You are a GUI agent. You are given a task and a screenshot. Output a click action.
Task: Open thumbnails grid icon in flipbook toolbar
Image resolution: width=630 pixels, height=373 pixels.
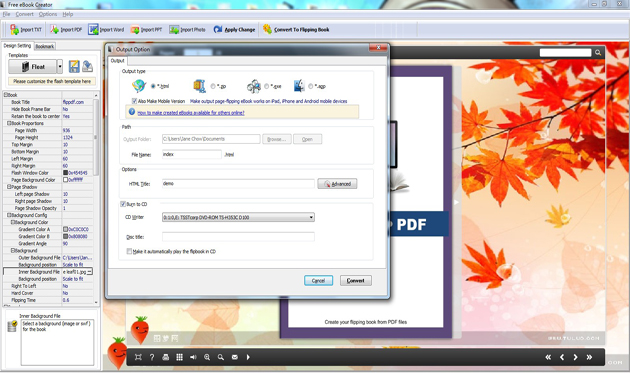(x=180, y=357)
